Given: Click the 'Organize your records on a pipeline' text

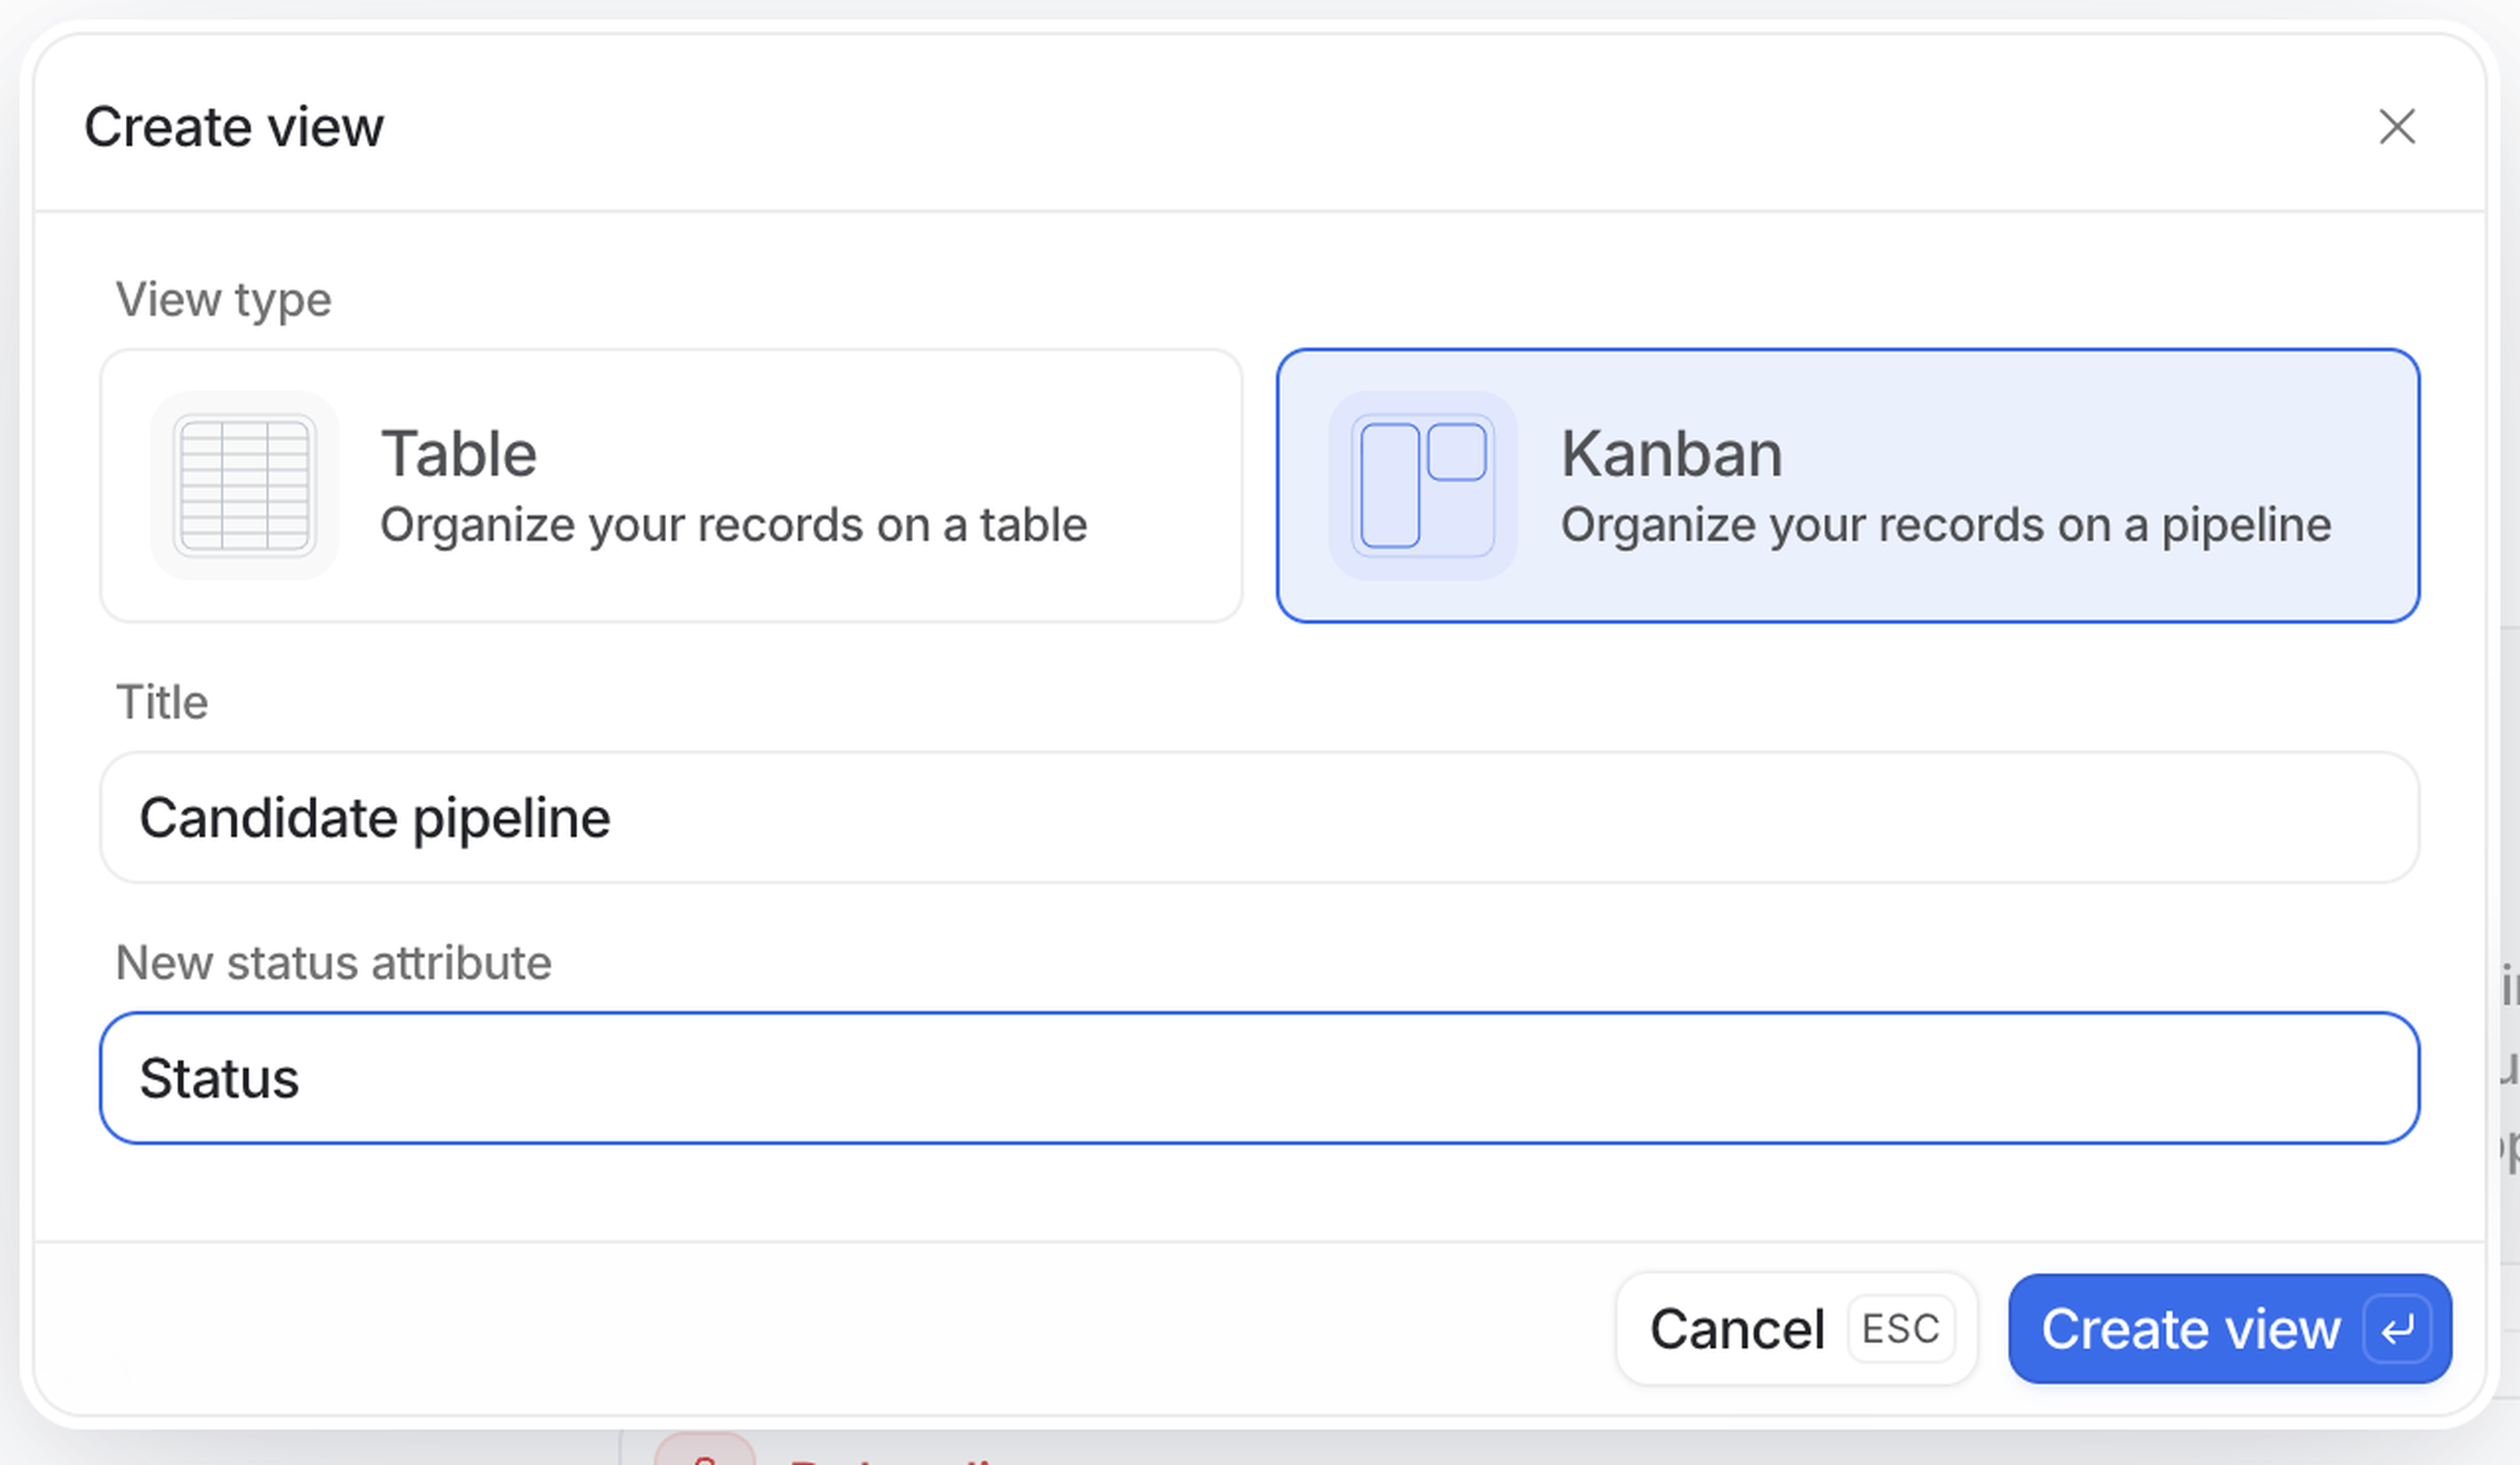Looking at the screenshot, I should (x=1945, y=525).
